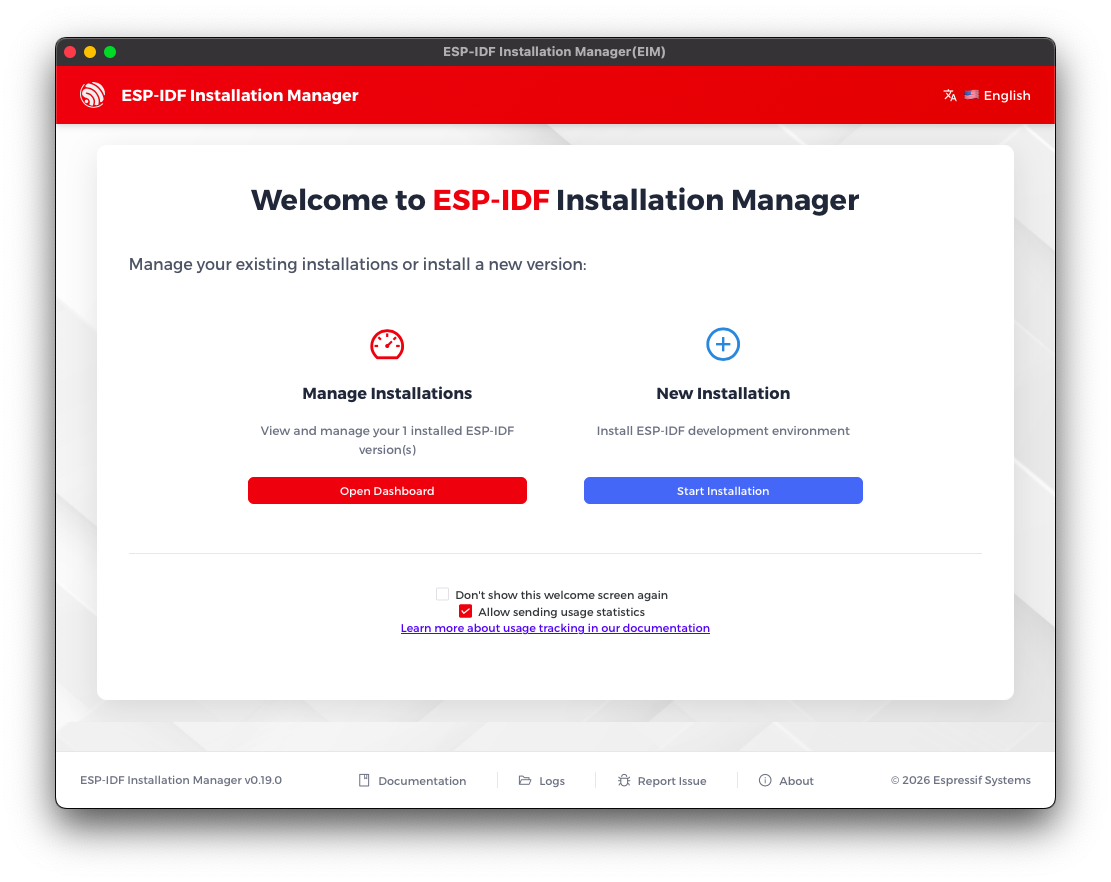Click the US flag icon
Viewport: 1111px width, 882px height.
pos(971,94)
